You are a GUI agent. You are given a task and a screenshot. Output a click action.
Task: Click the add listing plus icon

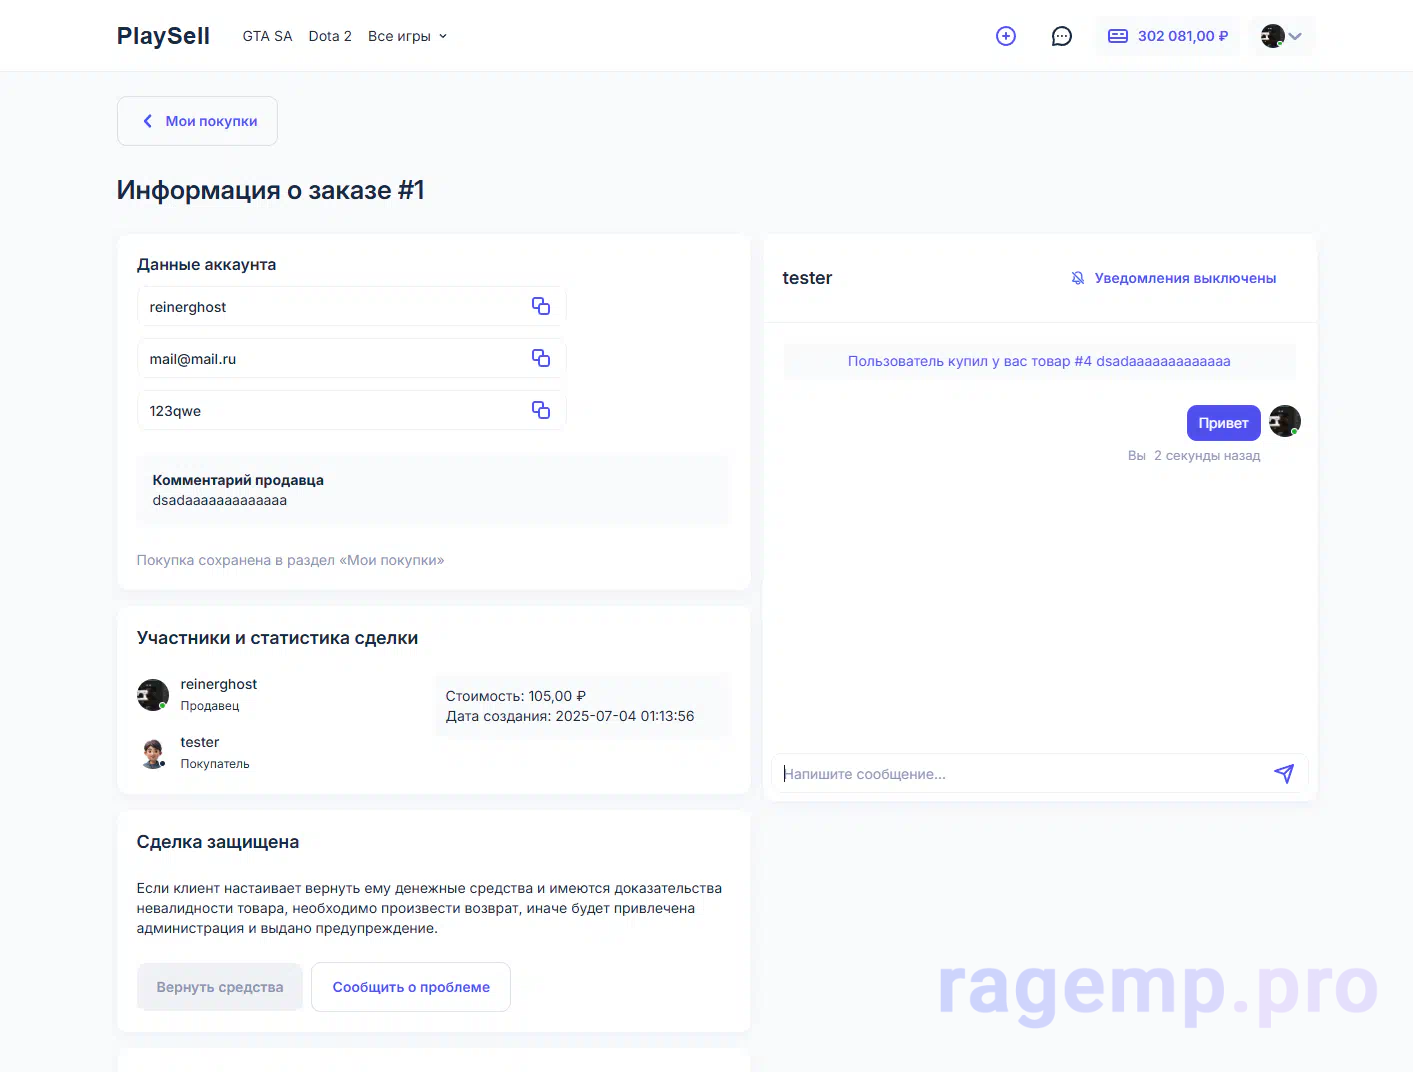pos(1006,36)
